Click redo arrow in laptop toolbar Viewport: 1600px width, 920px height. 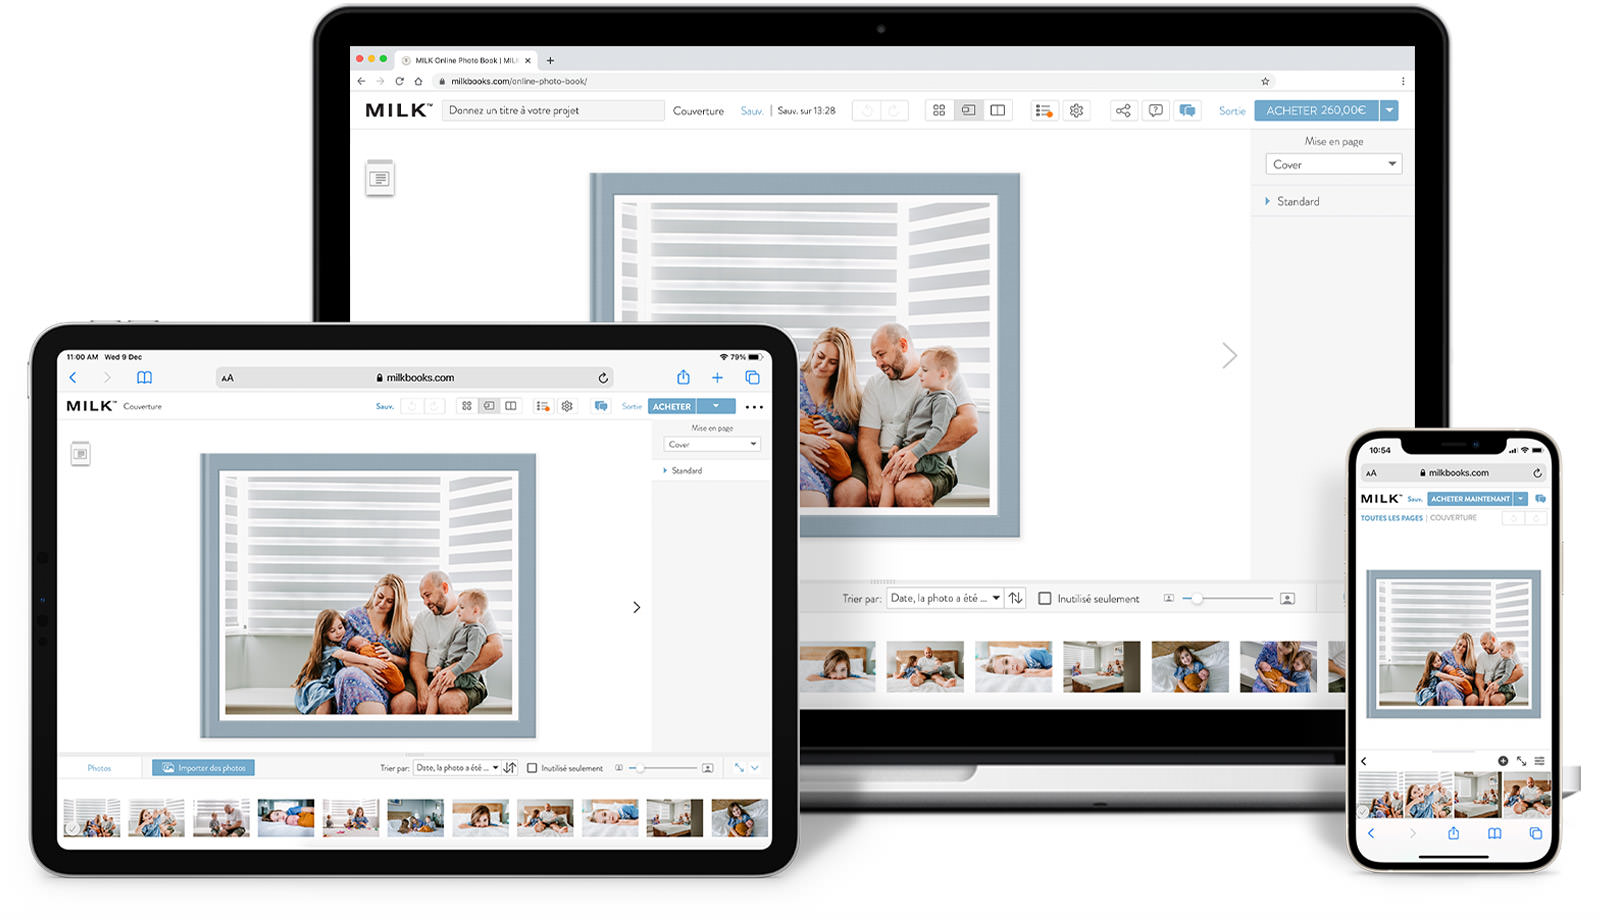[894, 111]
